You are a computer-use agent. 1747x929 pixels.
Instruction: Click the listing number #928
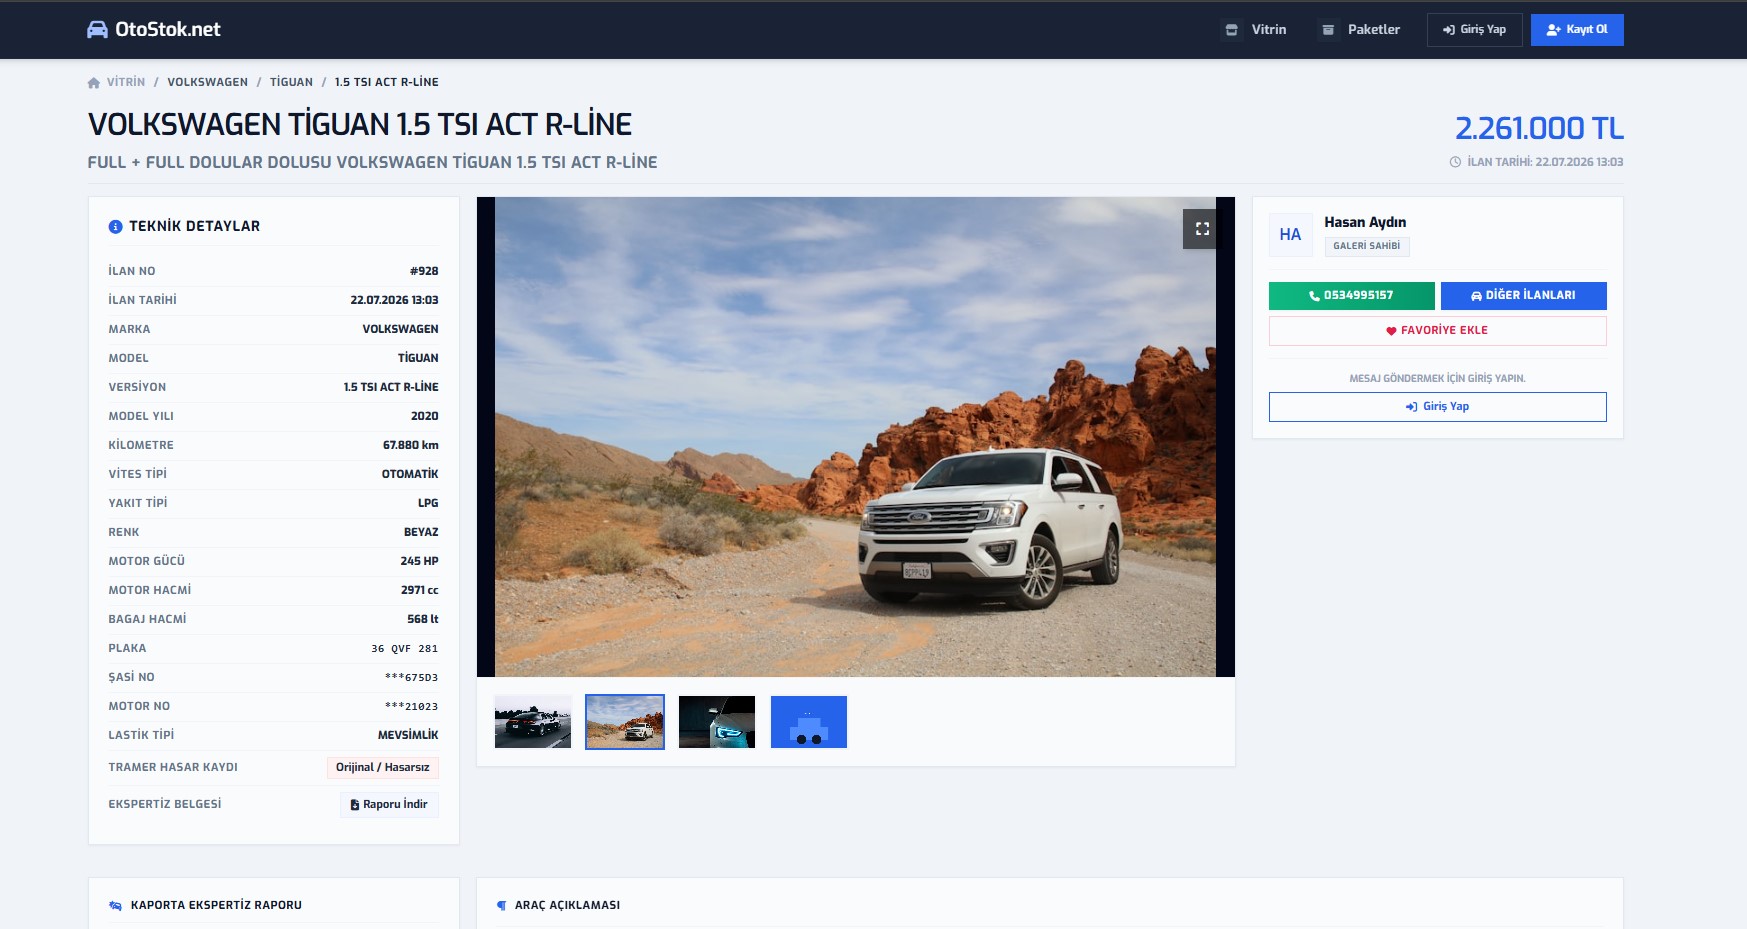424,271
